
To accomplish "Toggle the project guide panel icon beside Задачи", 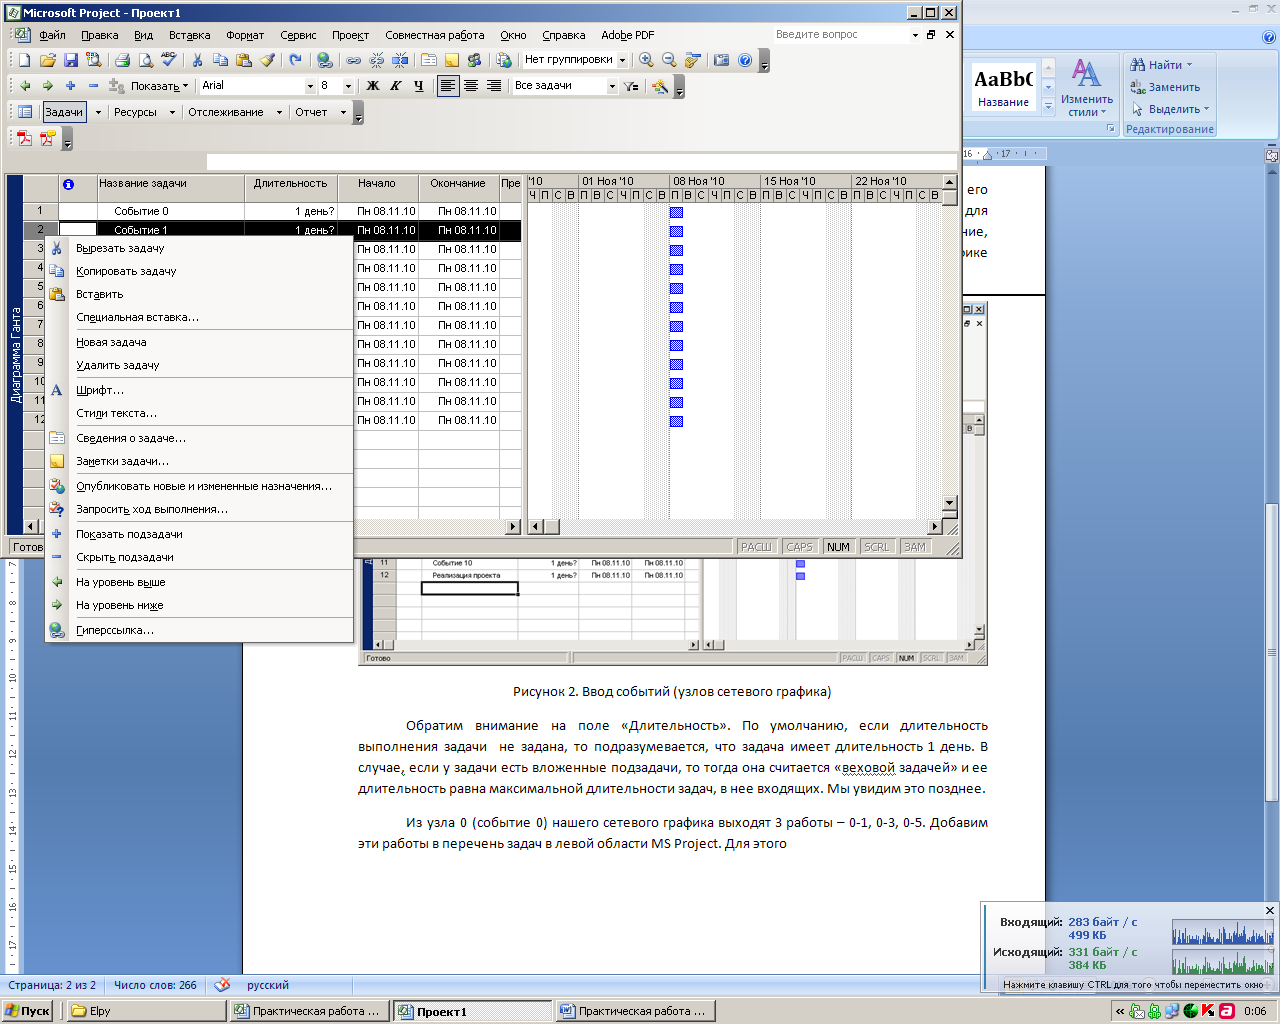I will (25, 112).
